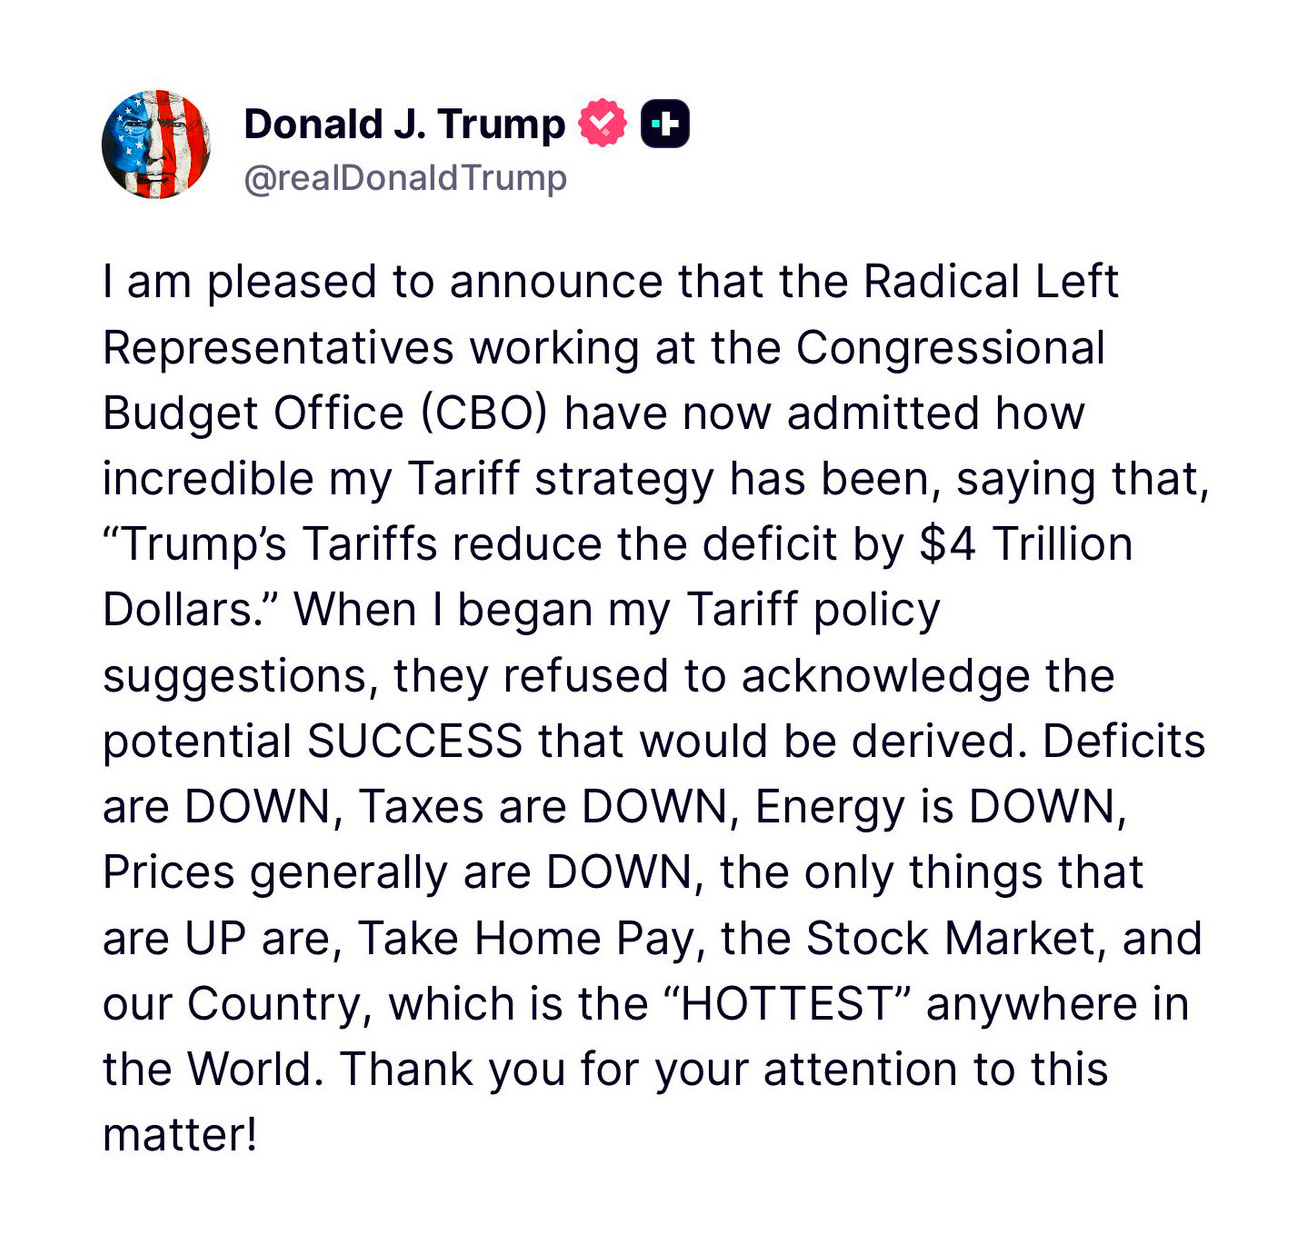Click the word UP in the post
This screenshot has height=1233, width=1302.
(x=215, y=939)
